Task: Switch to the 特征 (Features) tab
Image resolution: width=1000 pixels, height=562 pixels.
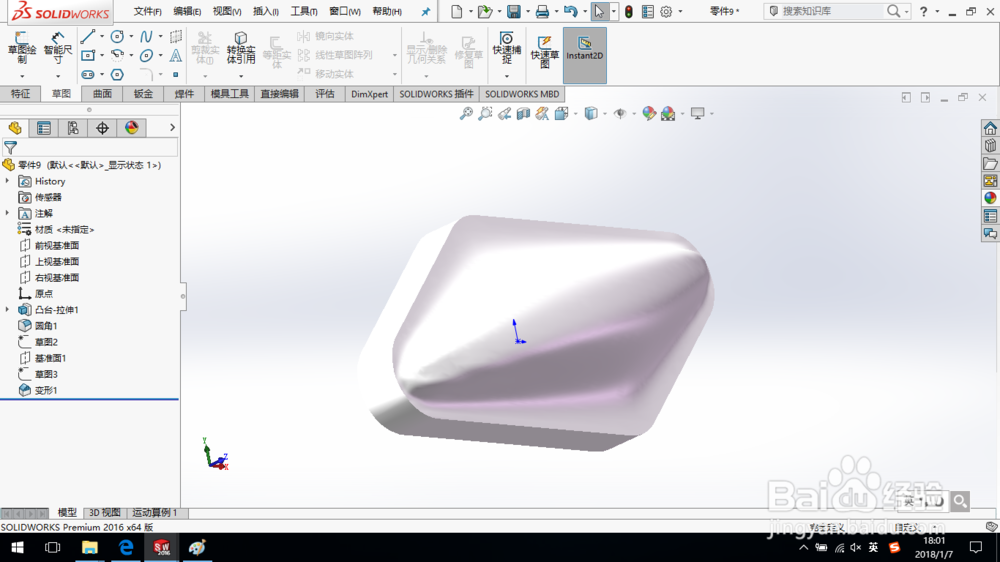Action: click(20, 94)
